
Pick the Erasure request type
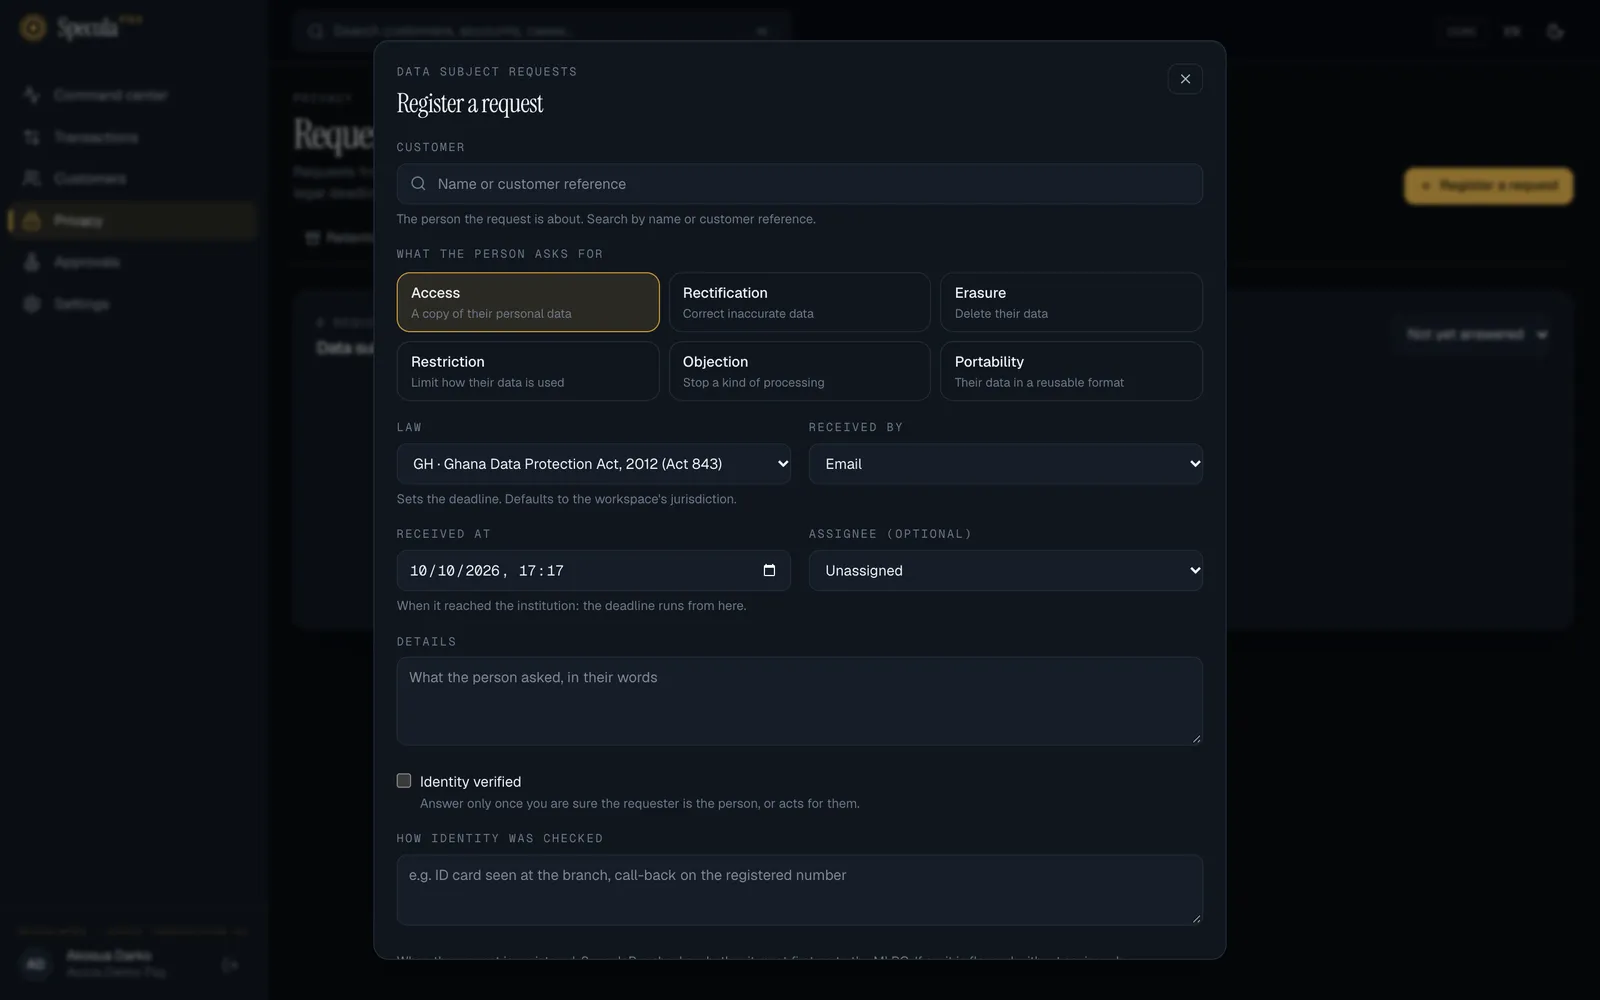[x=1071, y=302]
